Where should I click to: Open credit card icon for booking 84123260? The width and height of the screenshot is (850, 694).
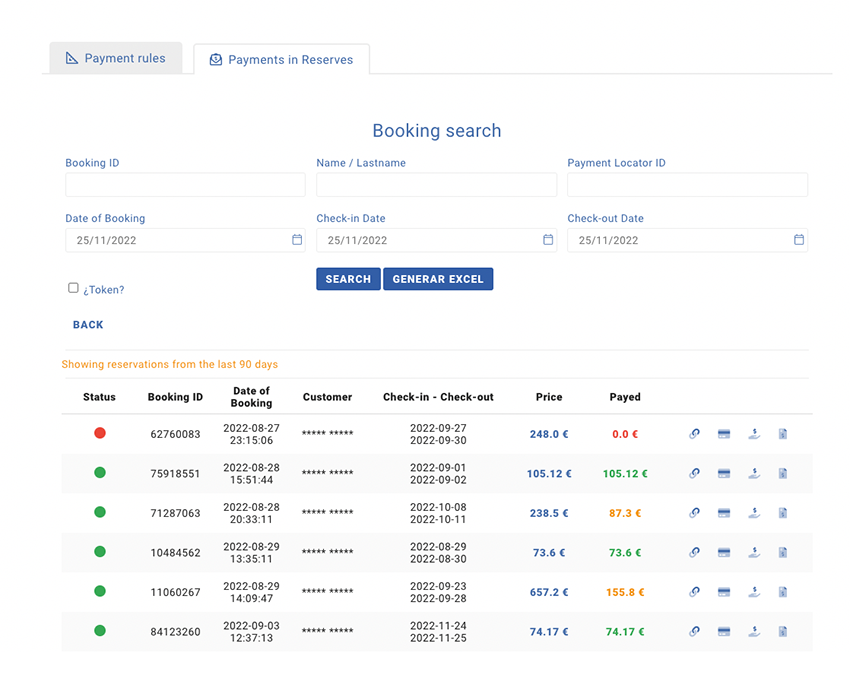pyautogui.click(x=724, y=632)
